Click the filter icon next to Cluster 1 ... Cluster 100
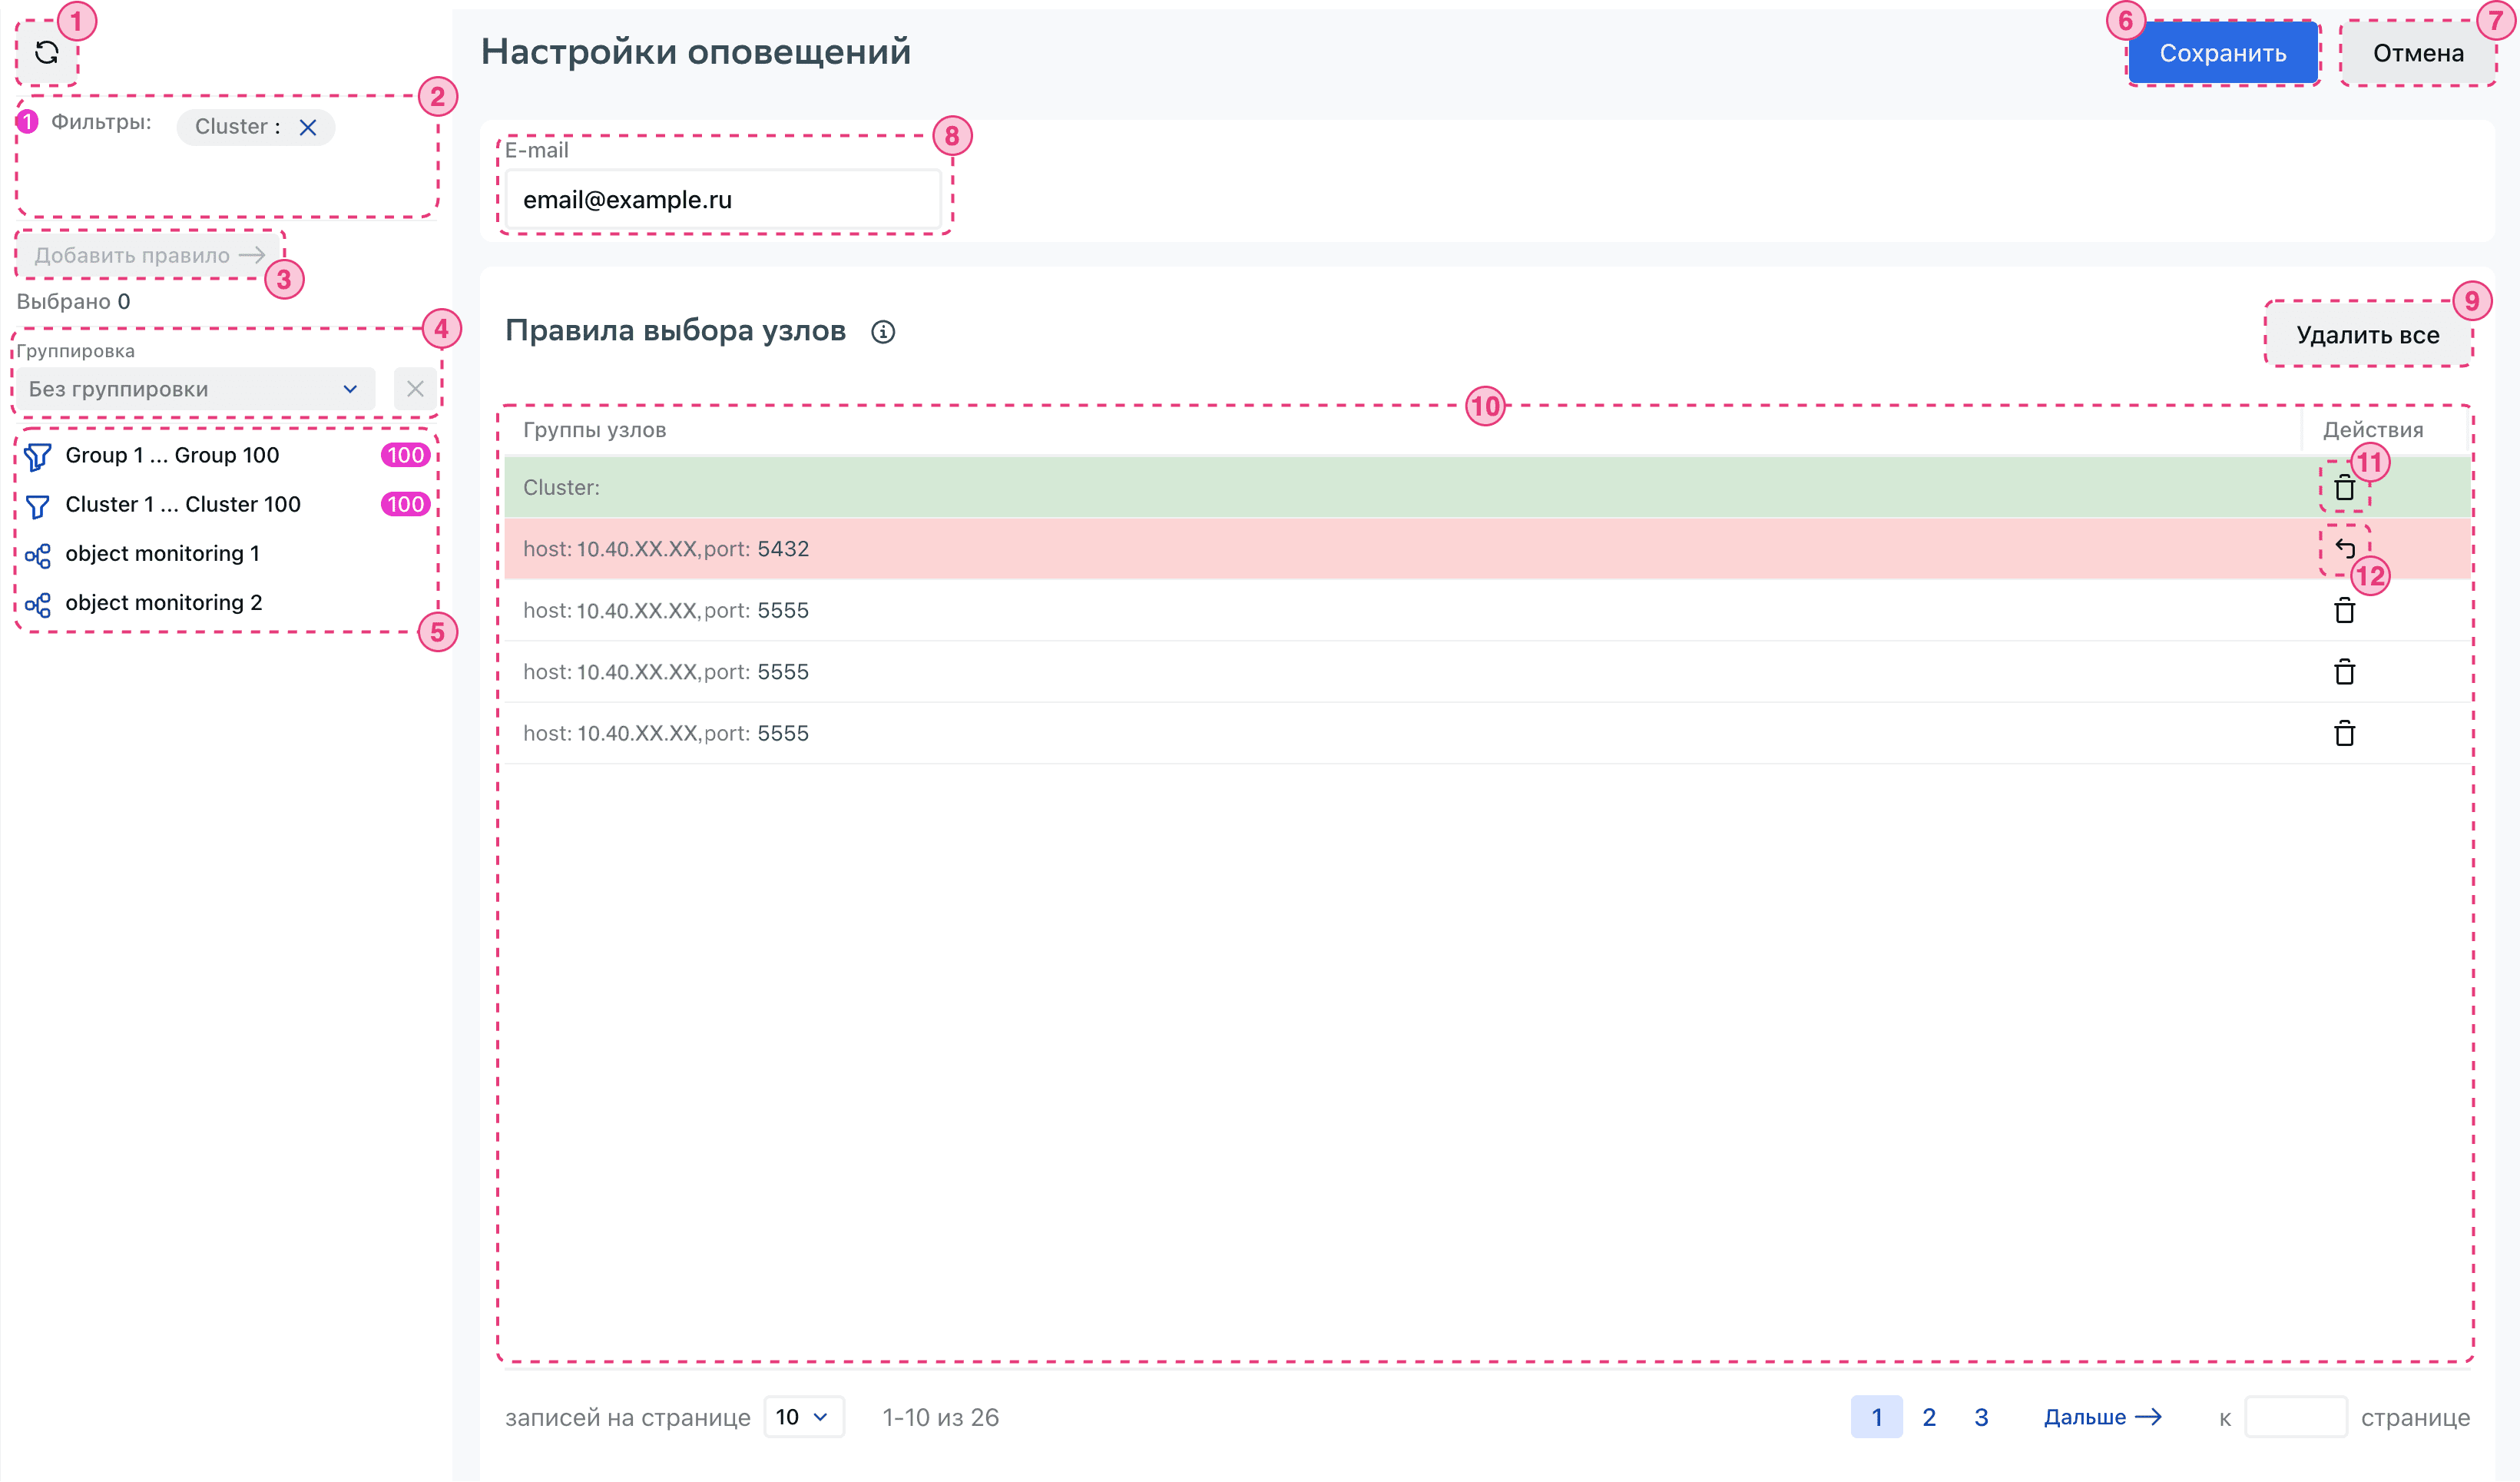The width and height of the screenshot is (2520, 1482). 38,506
